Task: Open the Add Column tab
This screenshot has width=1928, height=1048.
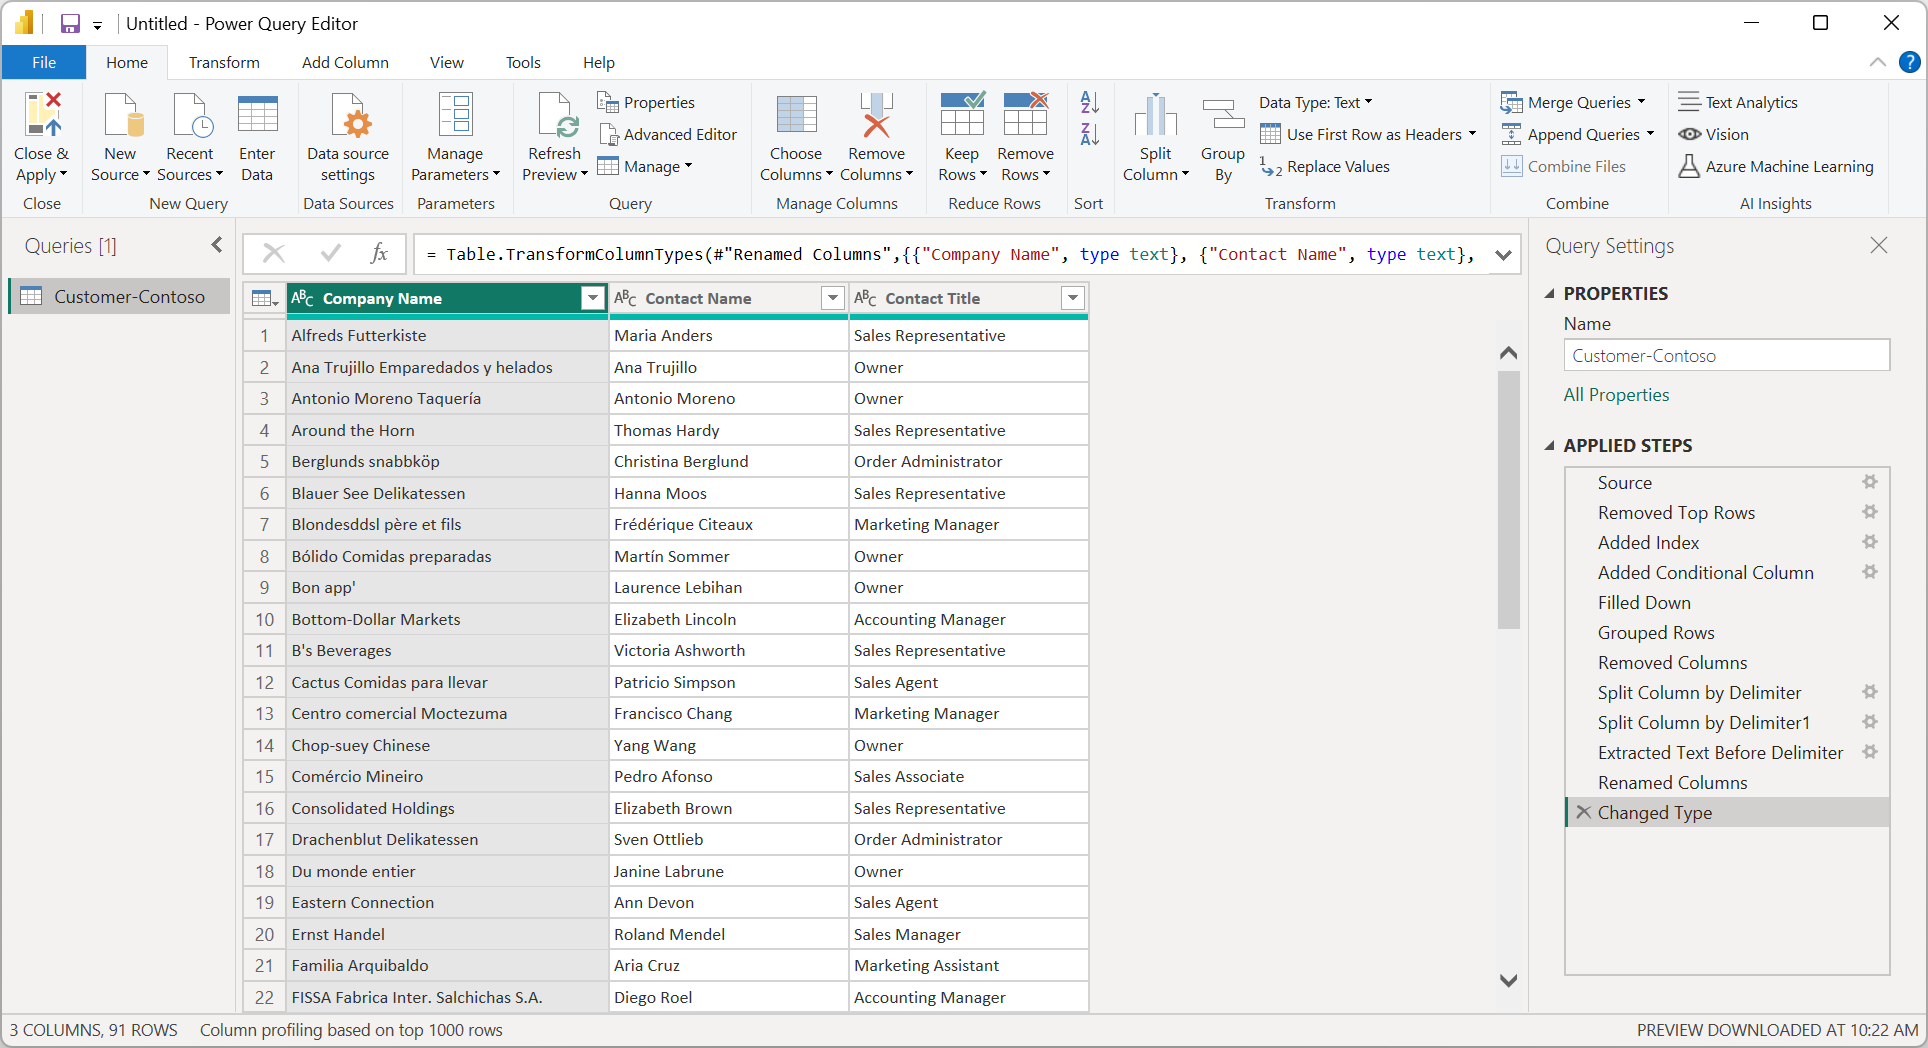Action: point(345,62)
